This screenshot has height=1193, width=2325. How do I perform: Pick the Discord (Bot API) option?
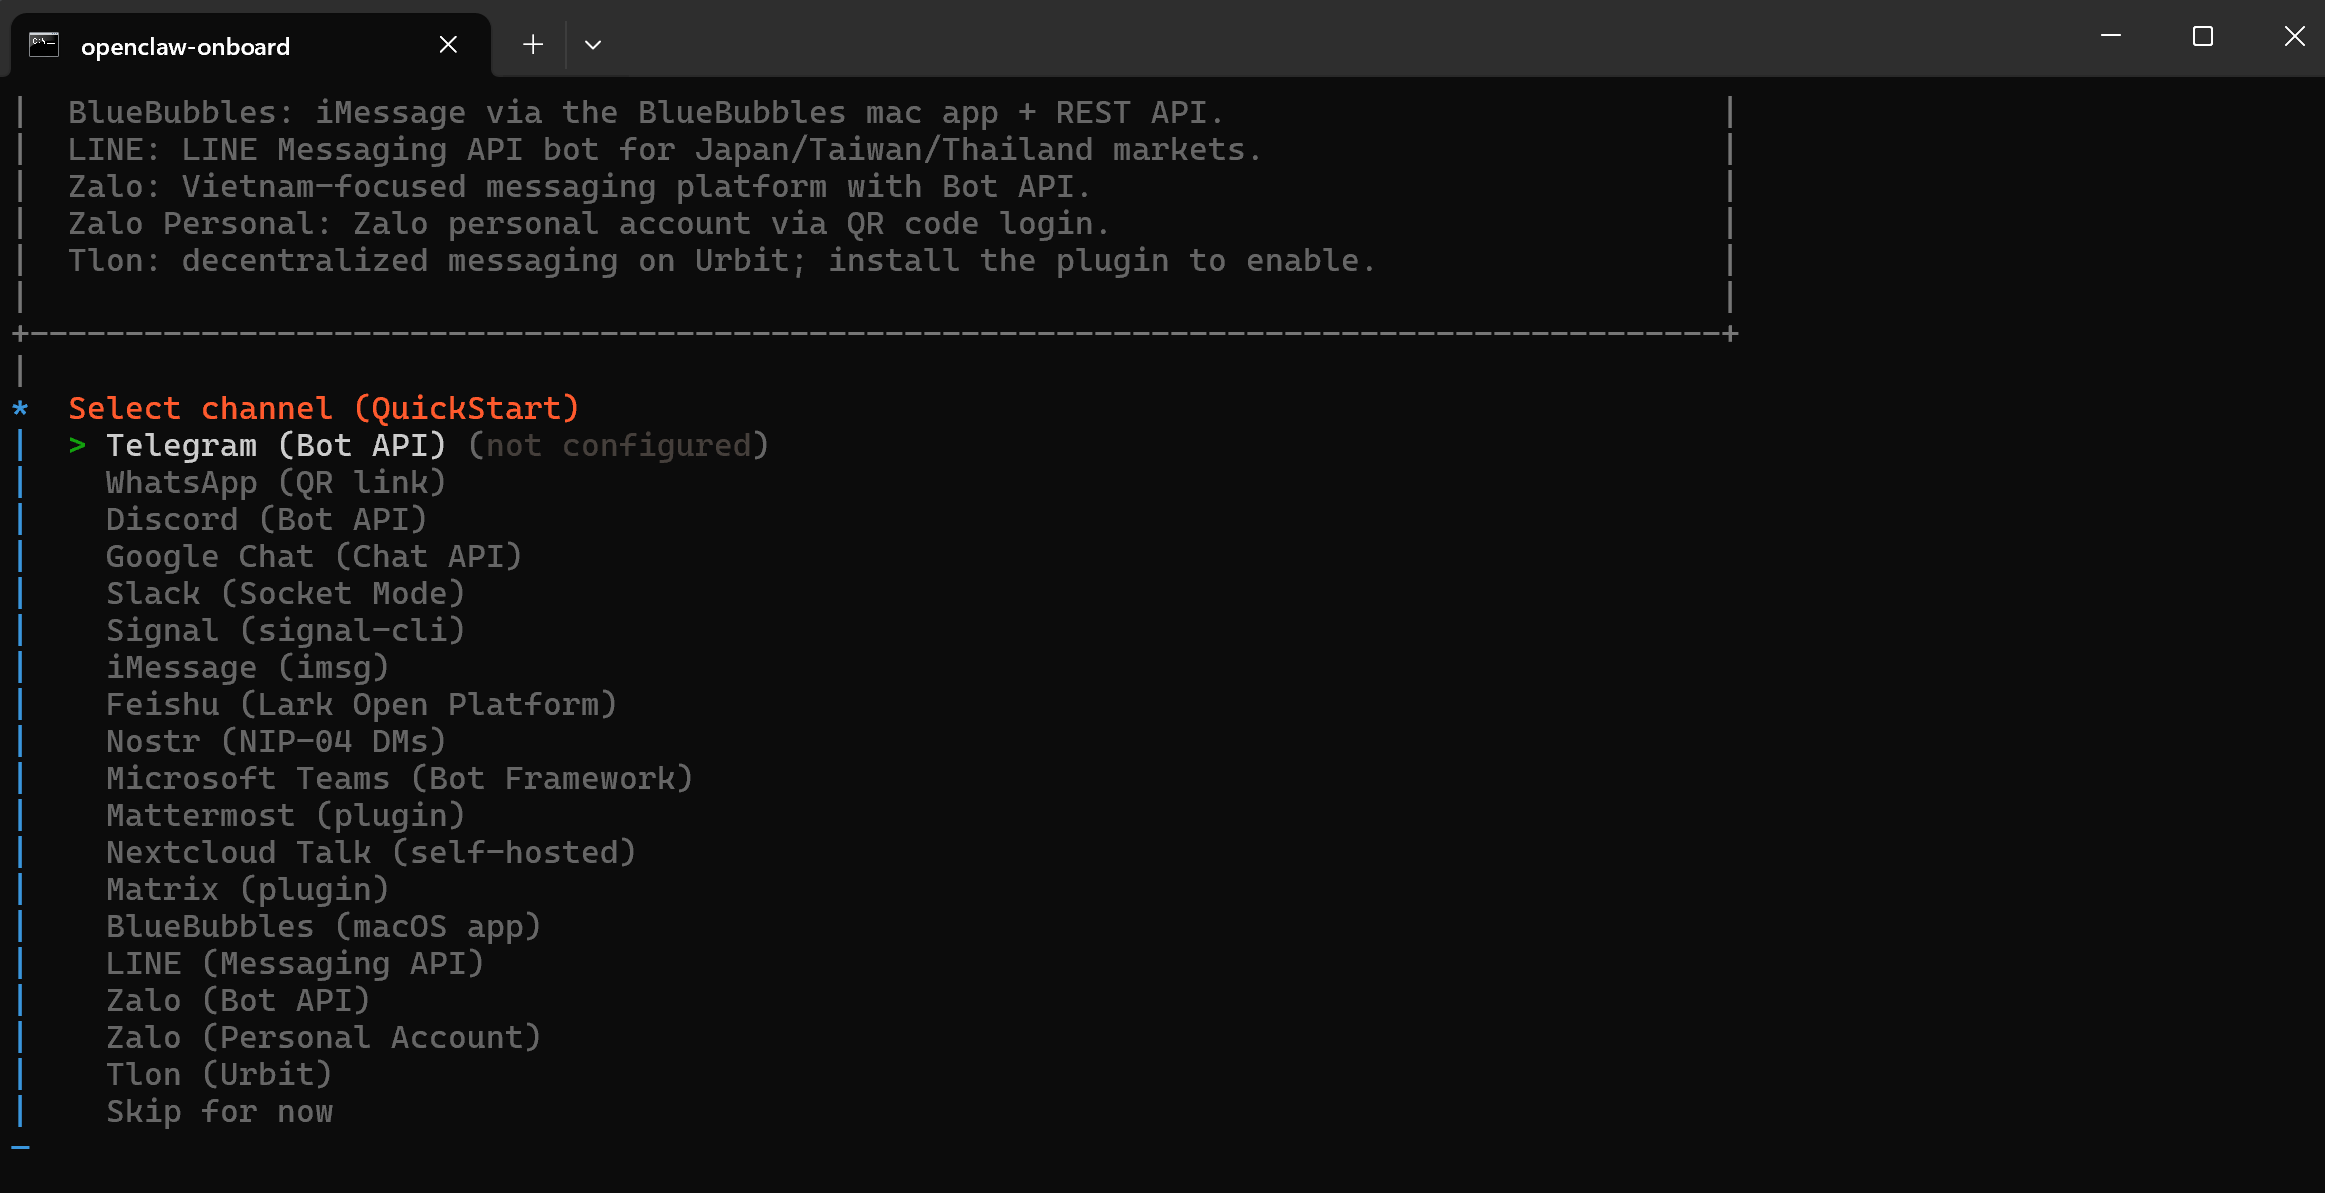click(x=266, y=520)
